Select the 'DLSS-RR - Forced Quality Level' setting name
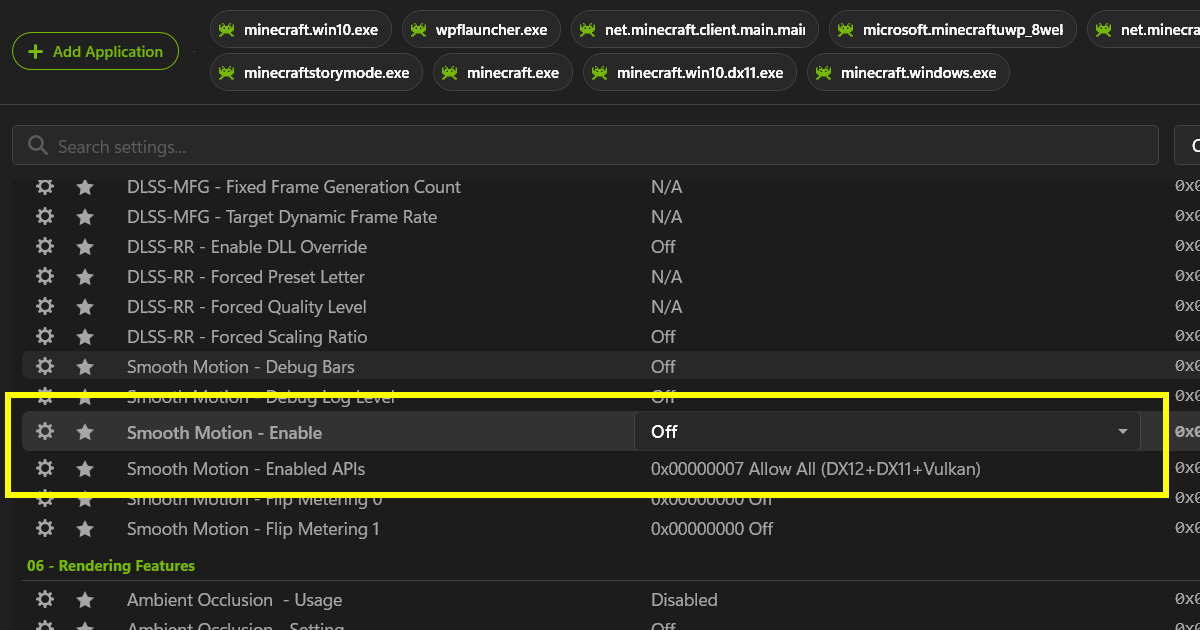Screen dimensions: 1200x630 point(247,307)
